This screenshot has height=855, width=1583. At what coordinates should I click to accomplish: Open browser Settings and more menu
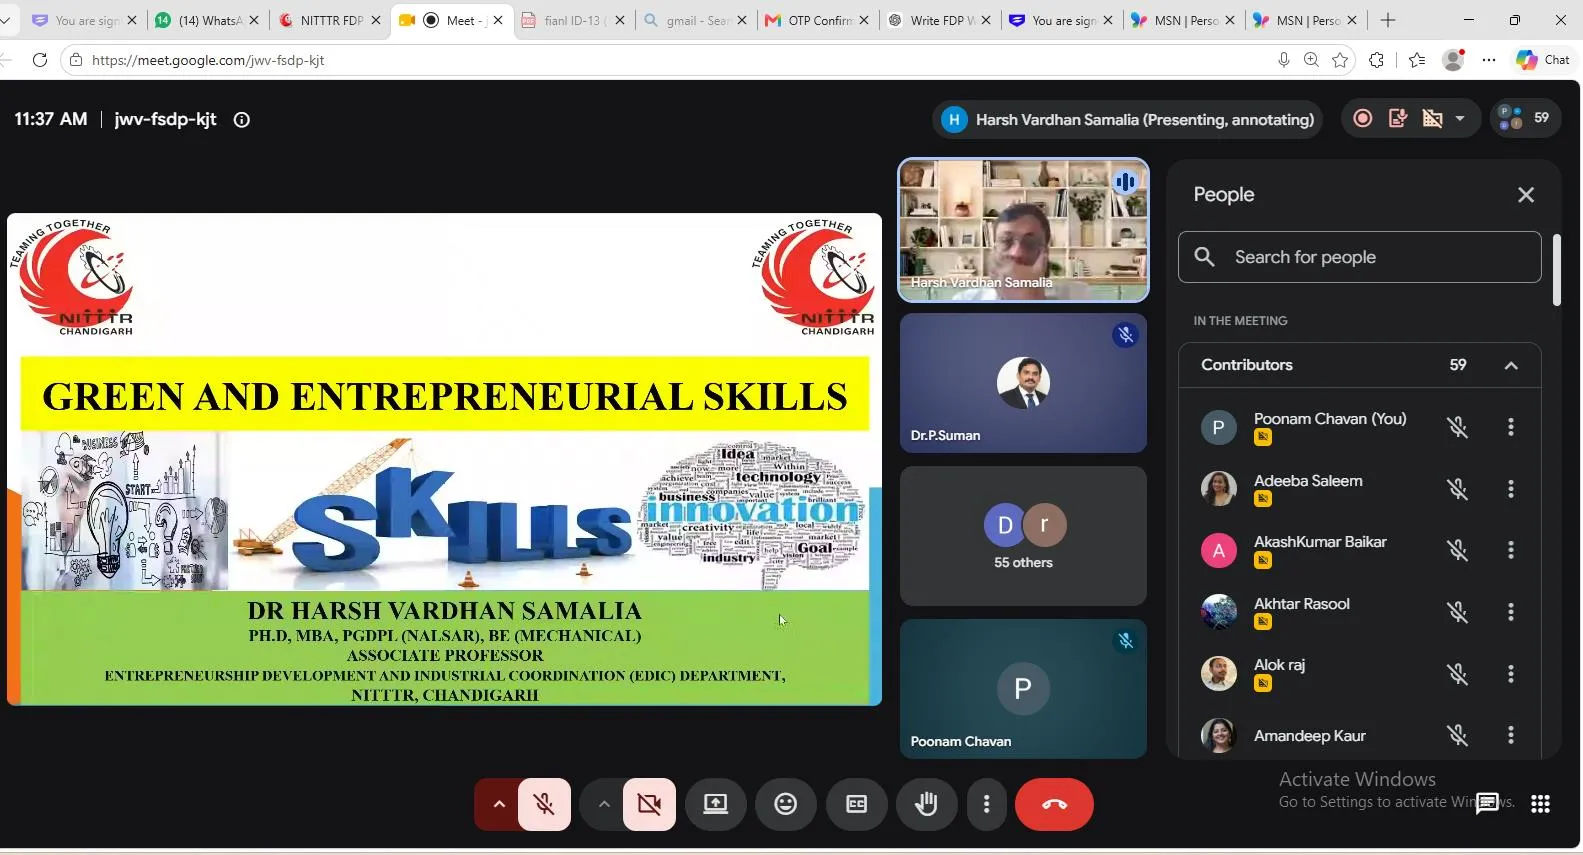click(x=1489, y=60)
